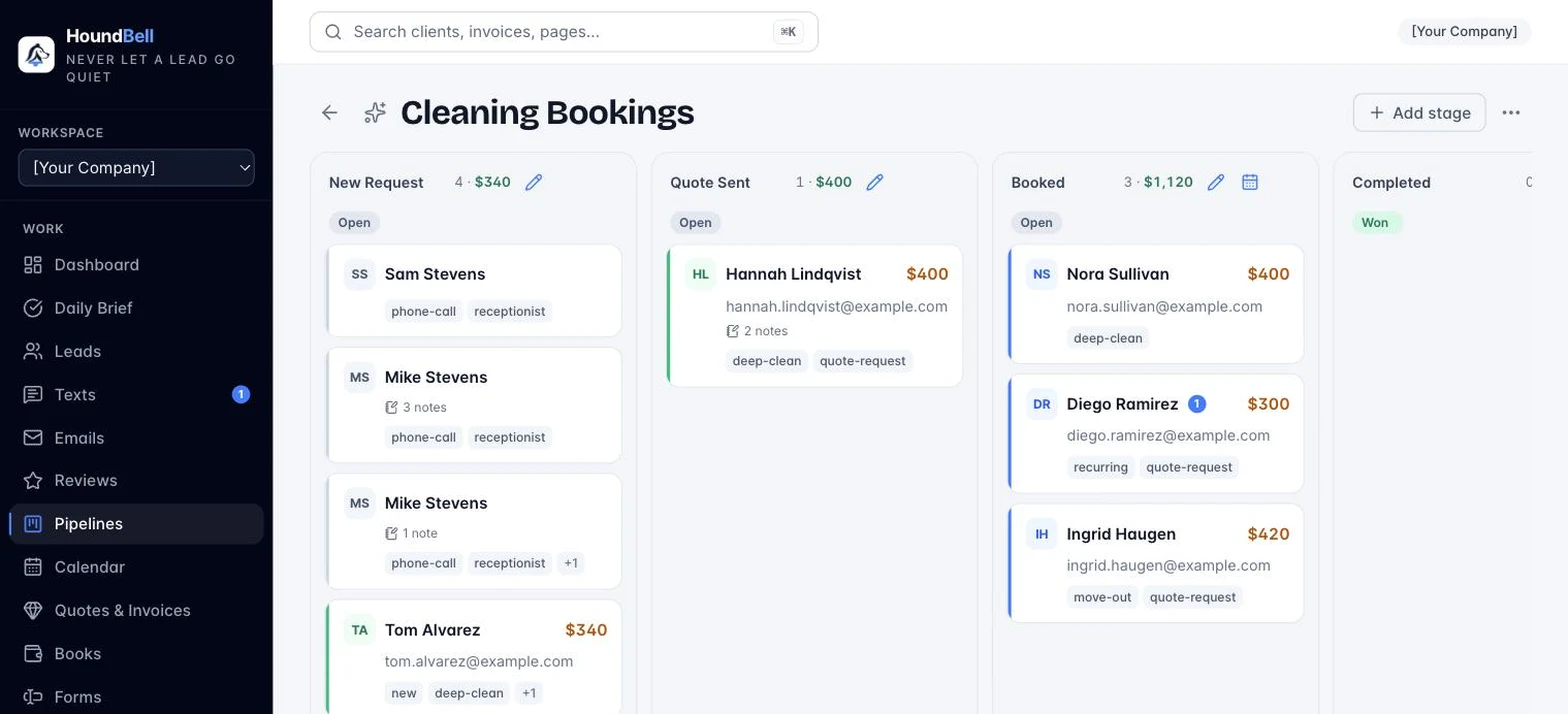Click the $420 Ingrid Haugen amount
The image size is (1568, 714).
[x=1269, y=534]
